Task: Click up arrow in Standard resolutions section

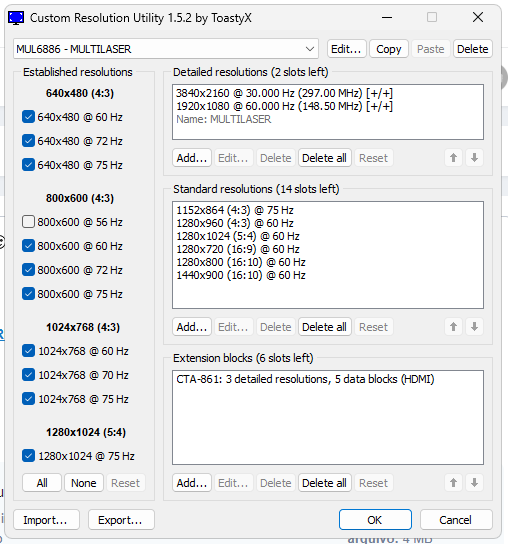Action: [x=453, y=327]
